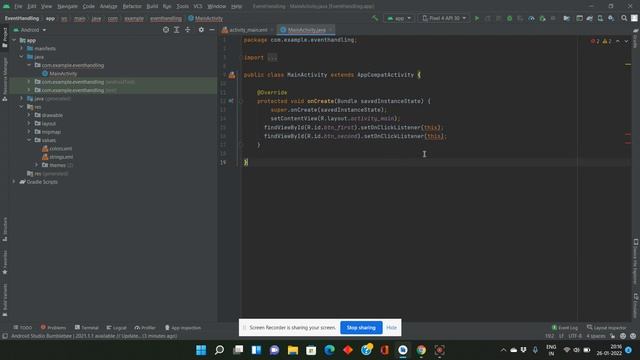640x360 pixels.
Task: Open File Explorer from taskbar
Action: 293,350
